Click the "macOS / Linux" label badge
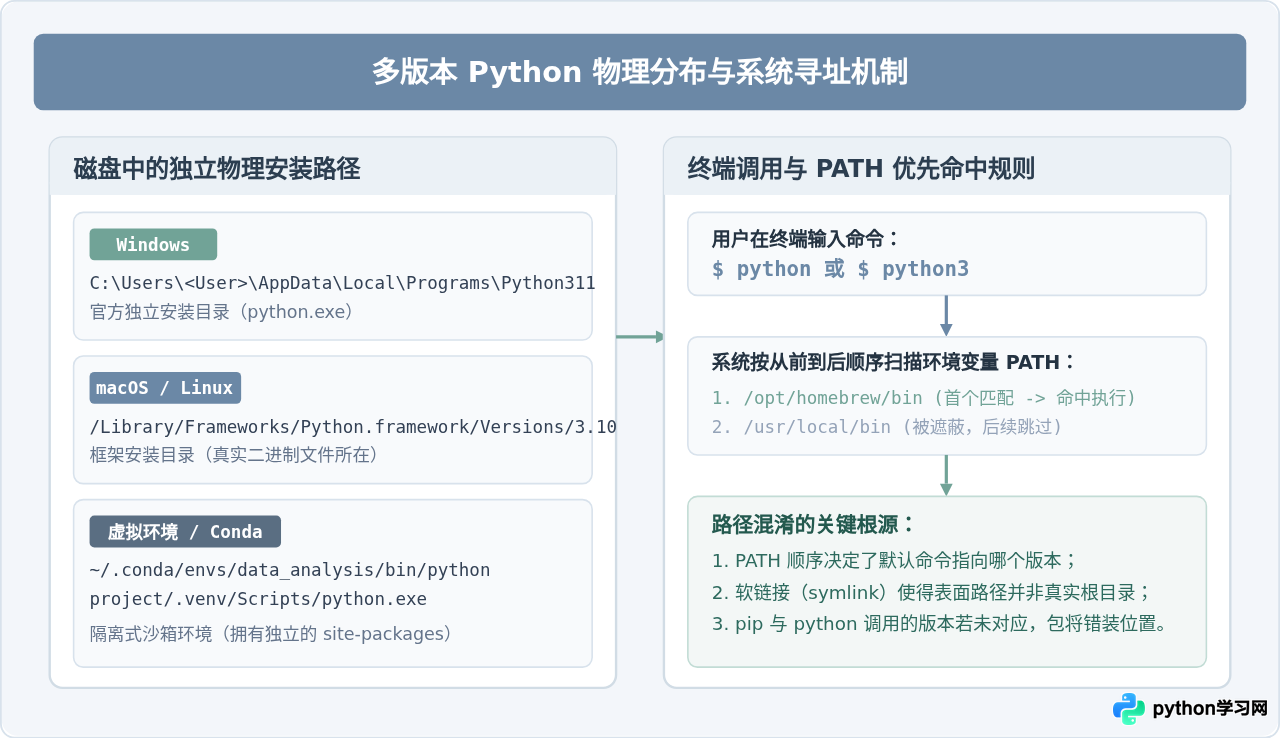 pyautogui.click(x=165, y=388)
